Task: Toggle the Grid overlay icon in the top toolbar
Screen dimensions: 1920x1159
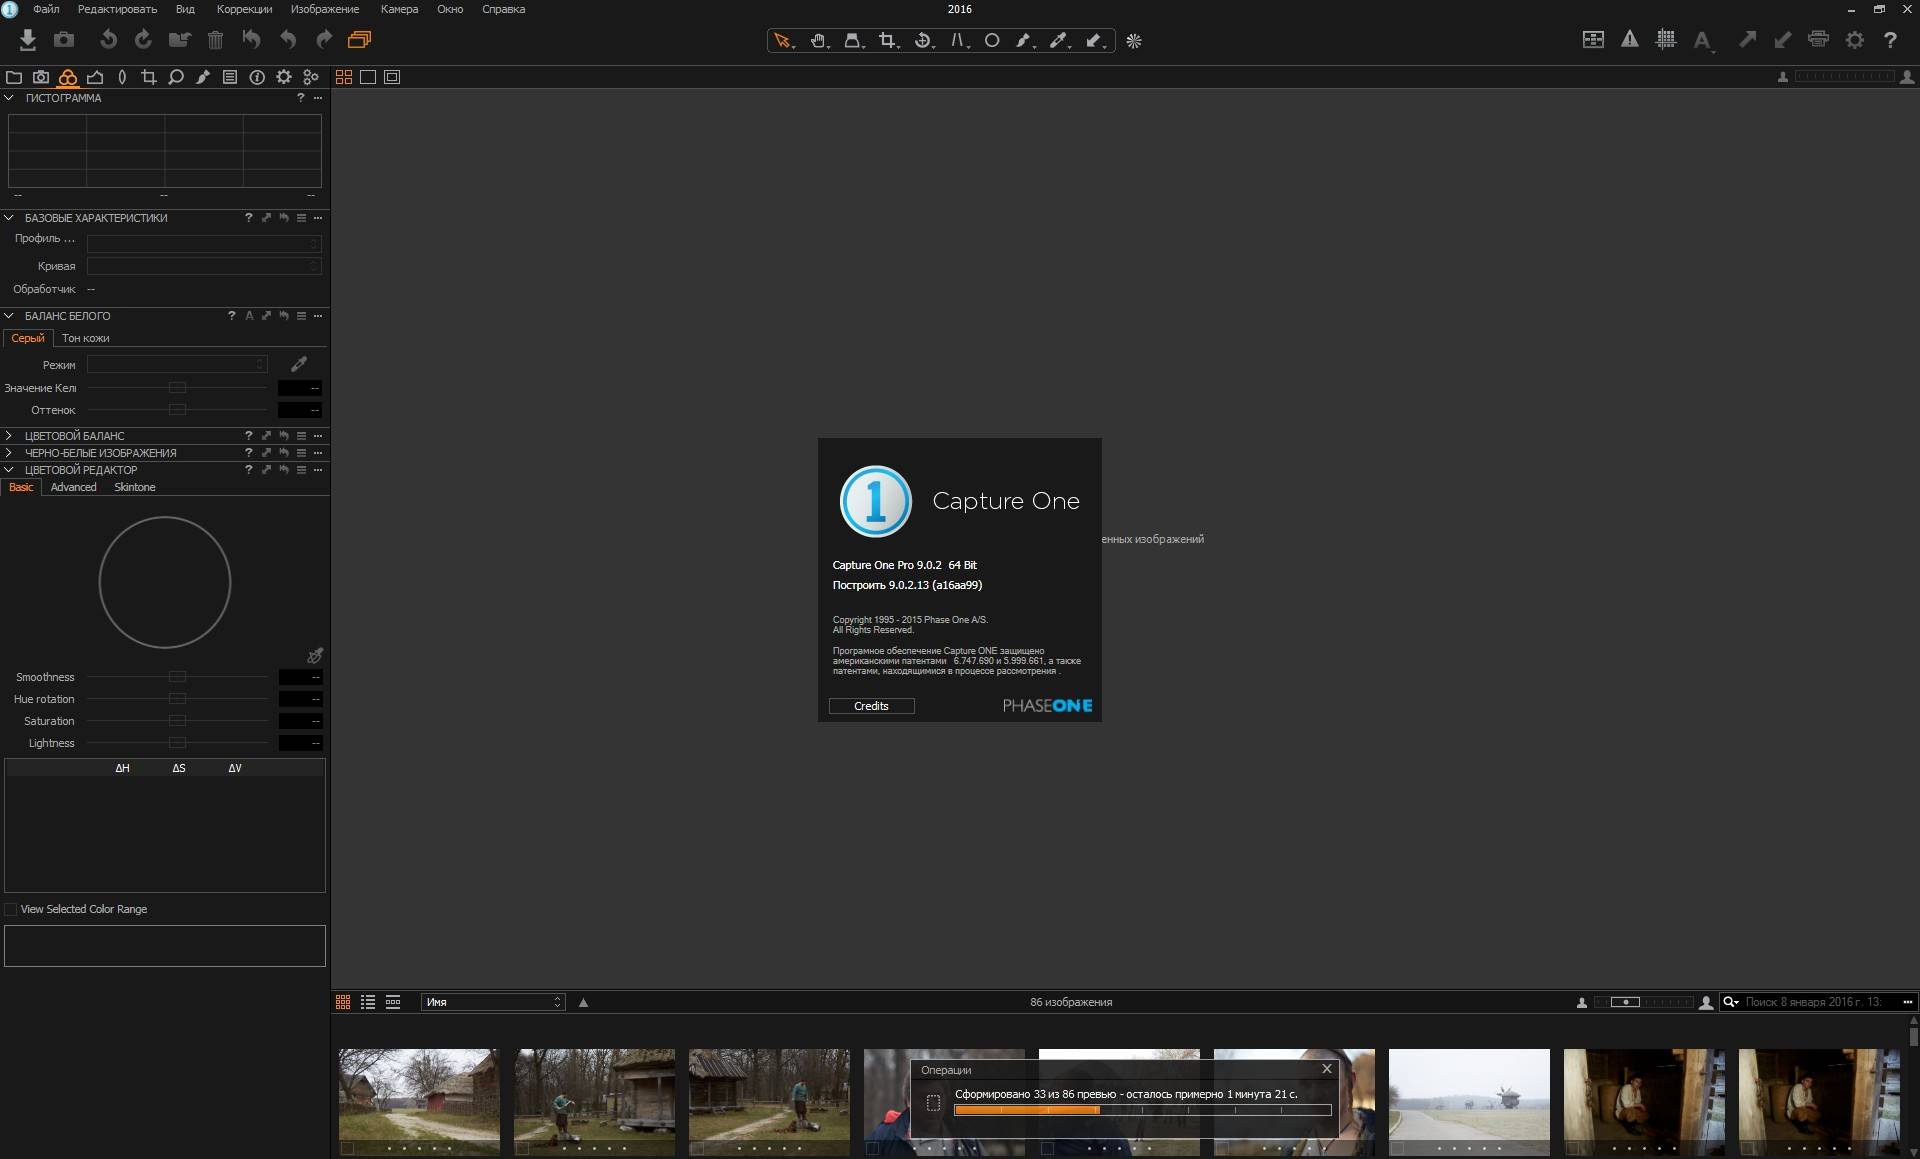Action: [x=1666, y=40]
